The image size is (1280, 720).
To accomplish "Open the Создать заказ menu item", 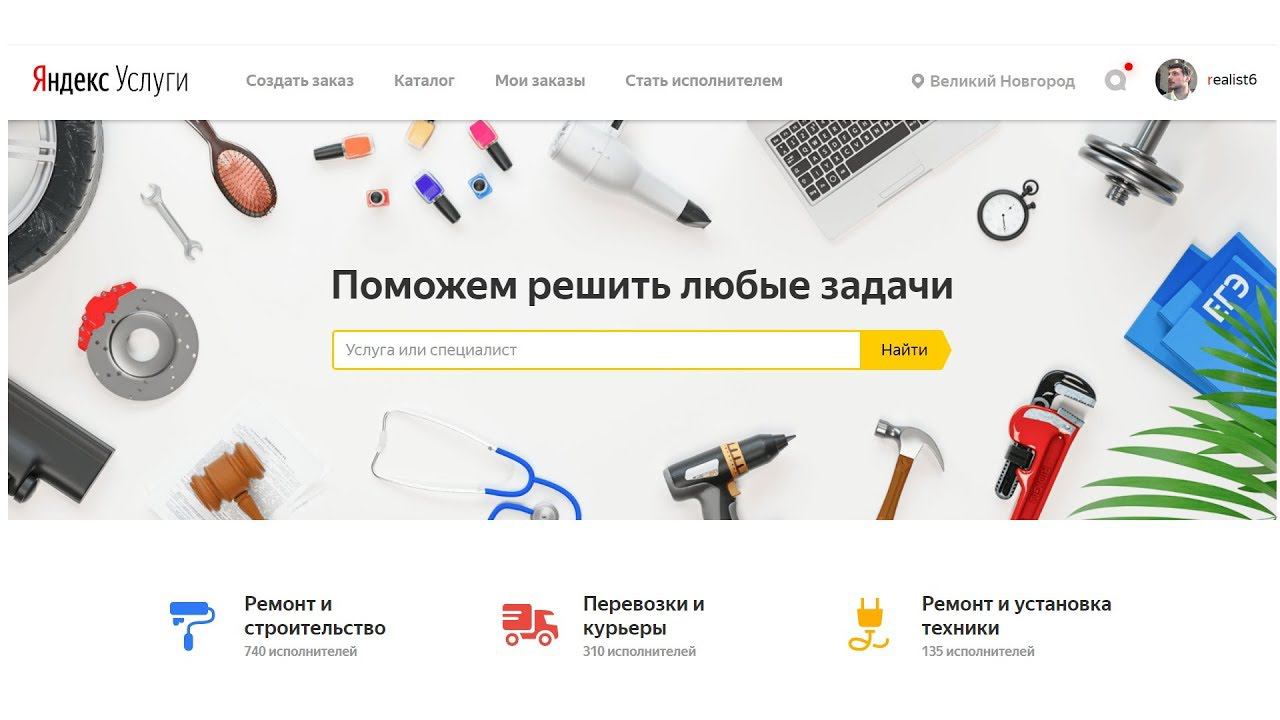I will click(300, 81).
